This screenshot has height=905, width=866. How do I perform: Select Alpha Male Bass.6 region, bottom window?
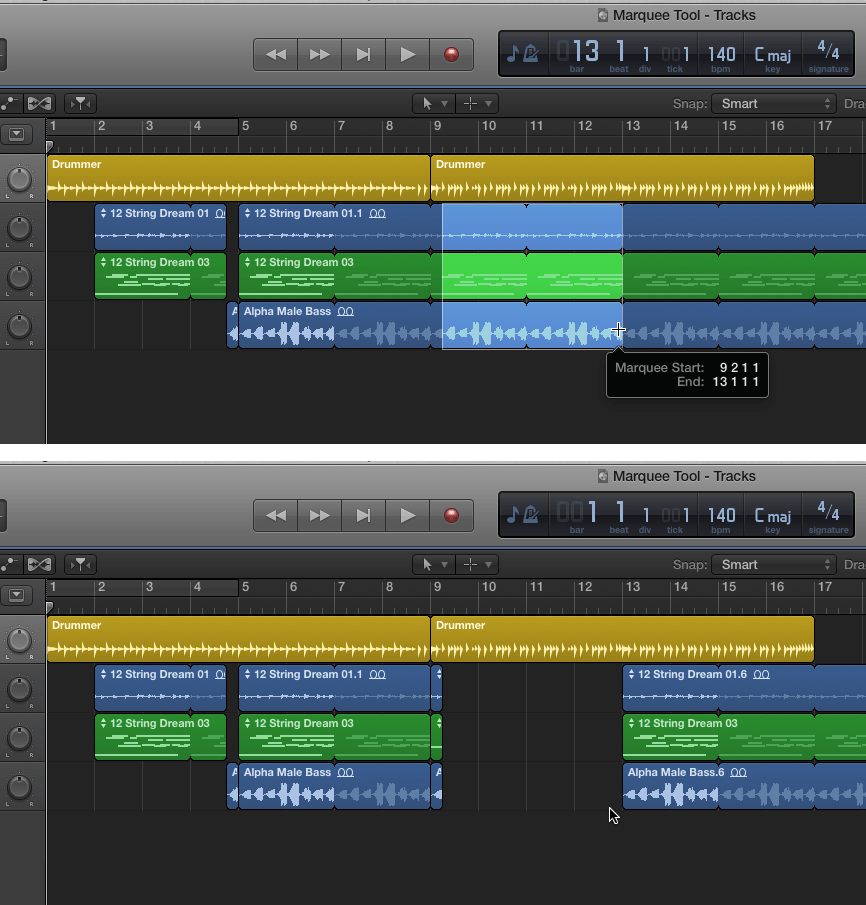[744, 786]
